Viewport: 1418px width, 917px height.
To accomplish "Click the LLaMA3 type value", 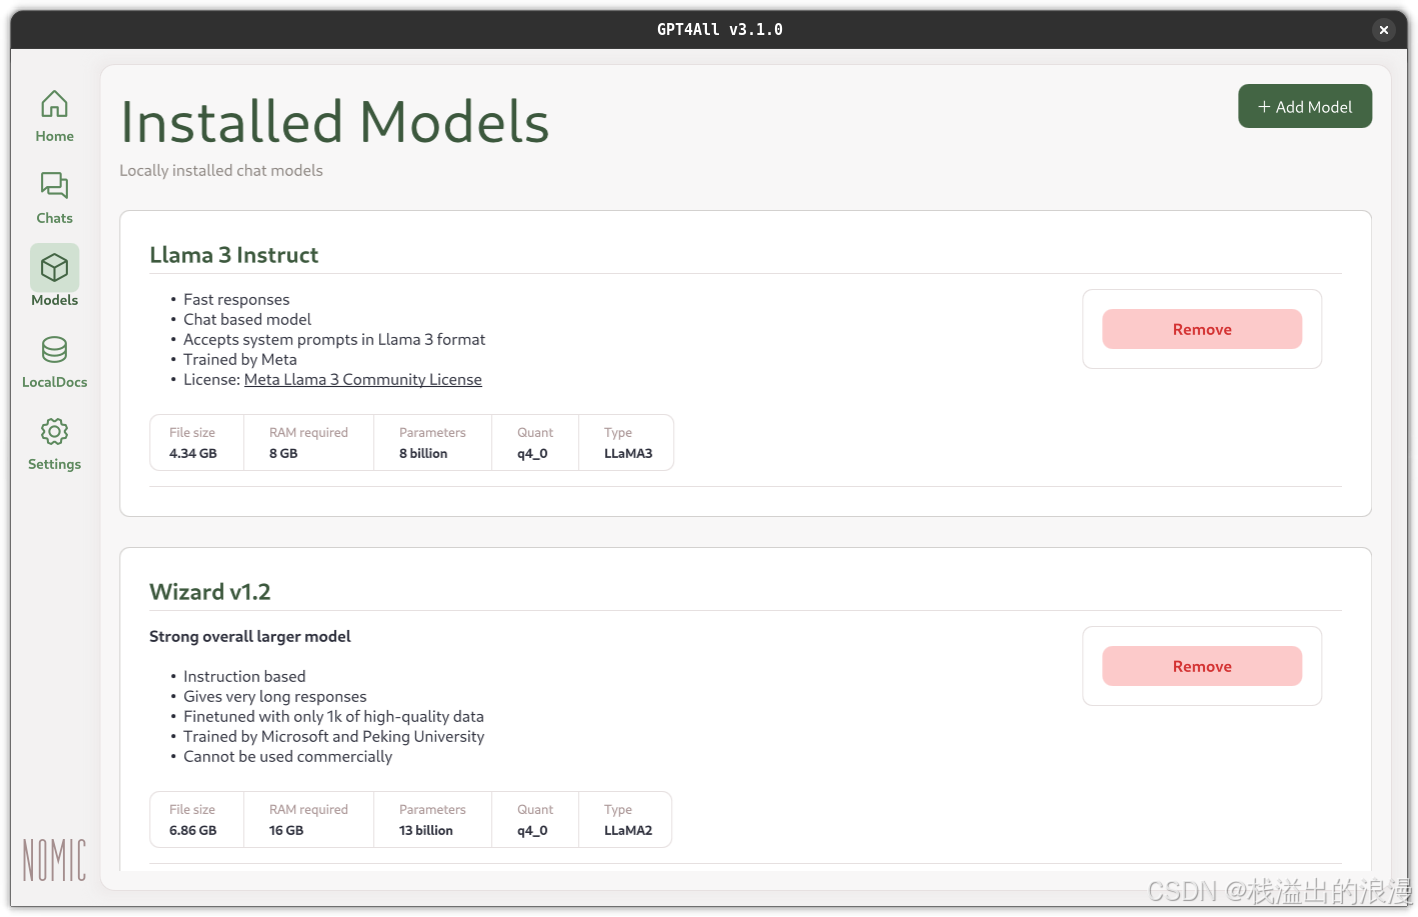I will 628,453.
